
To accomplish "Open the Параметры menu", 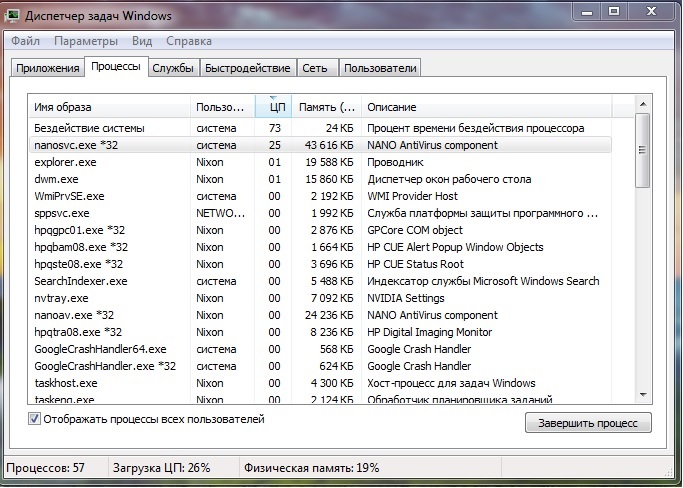I will [86, 41].
